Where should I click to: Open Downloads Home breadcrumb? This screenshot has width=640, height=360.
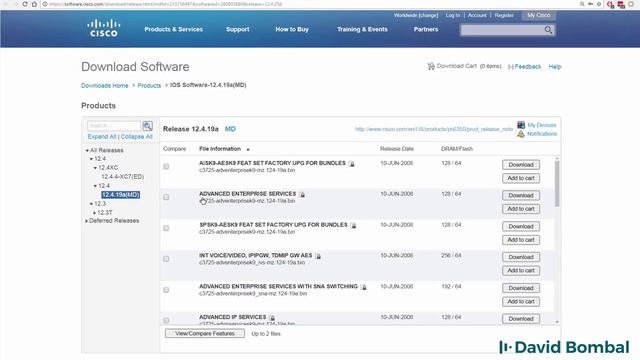click(x=104, y=85)
